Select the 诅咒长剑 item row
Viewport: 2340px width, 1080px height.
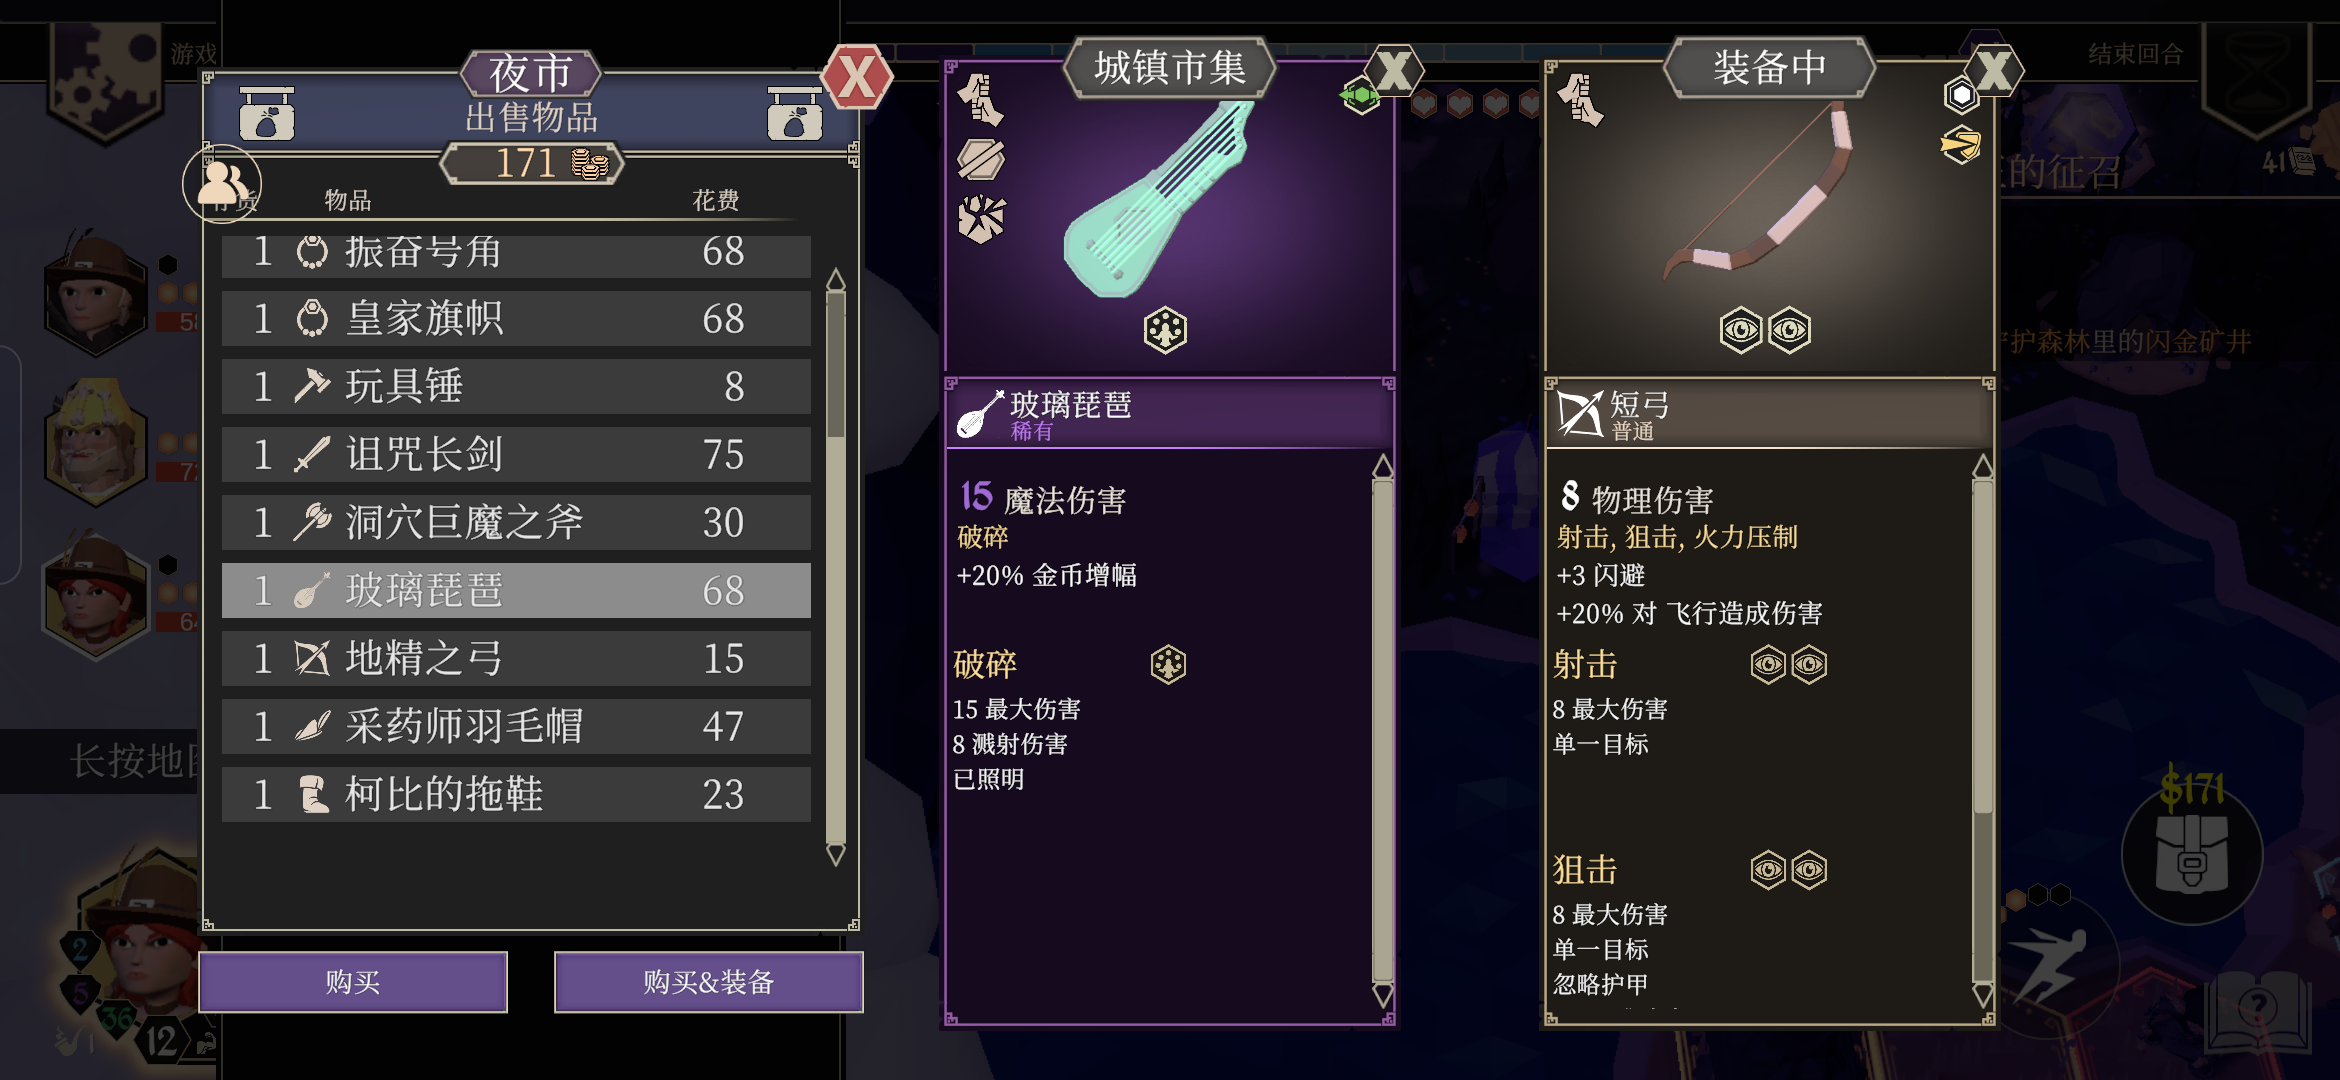(x=516, y=455)
